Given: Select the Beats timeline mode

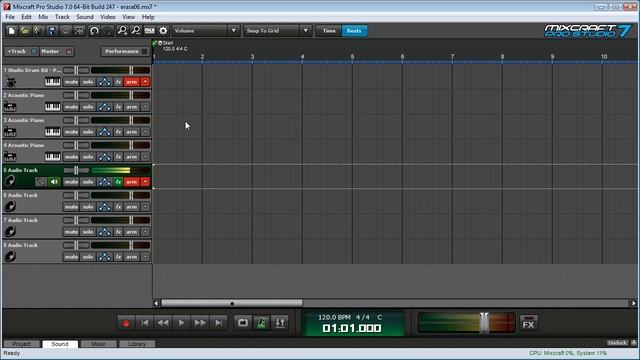Looking at the screenshot, I should (354, 31).
